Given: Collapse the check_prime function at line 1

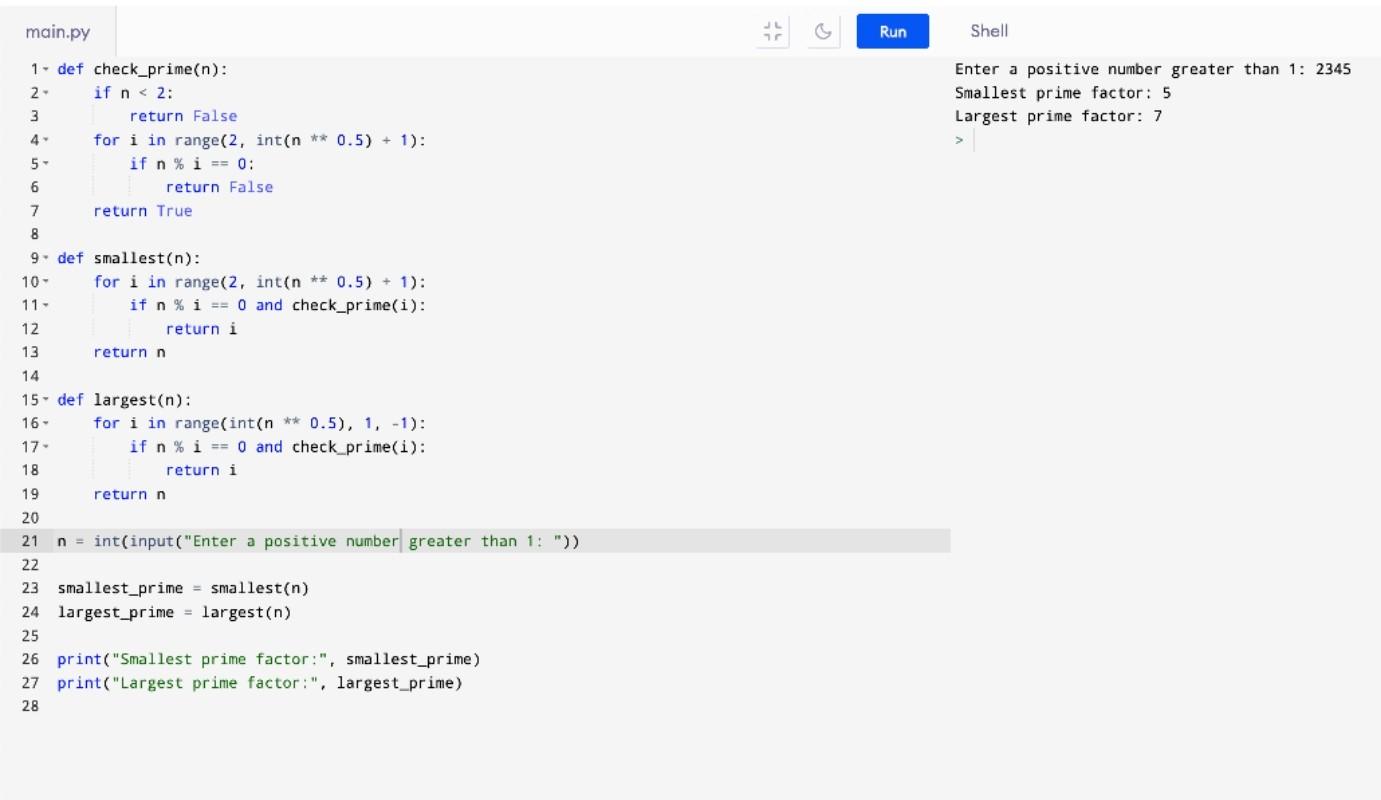Looking at the screenshot, I should click(x=46, y=70).
